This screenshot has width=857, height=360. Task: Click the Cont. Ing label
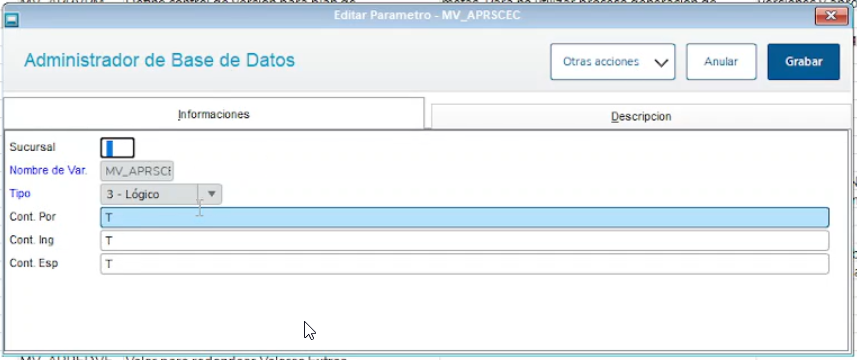click(x=32, y=240)
